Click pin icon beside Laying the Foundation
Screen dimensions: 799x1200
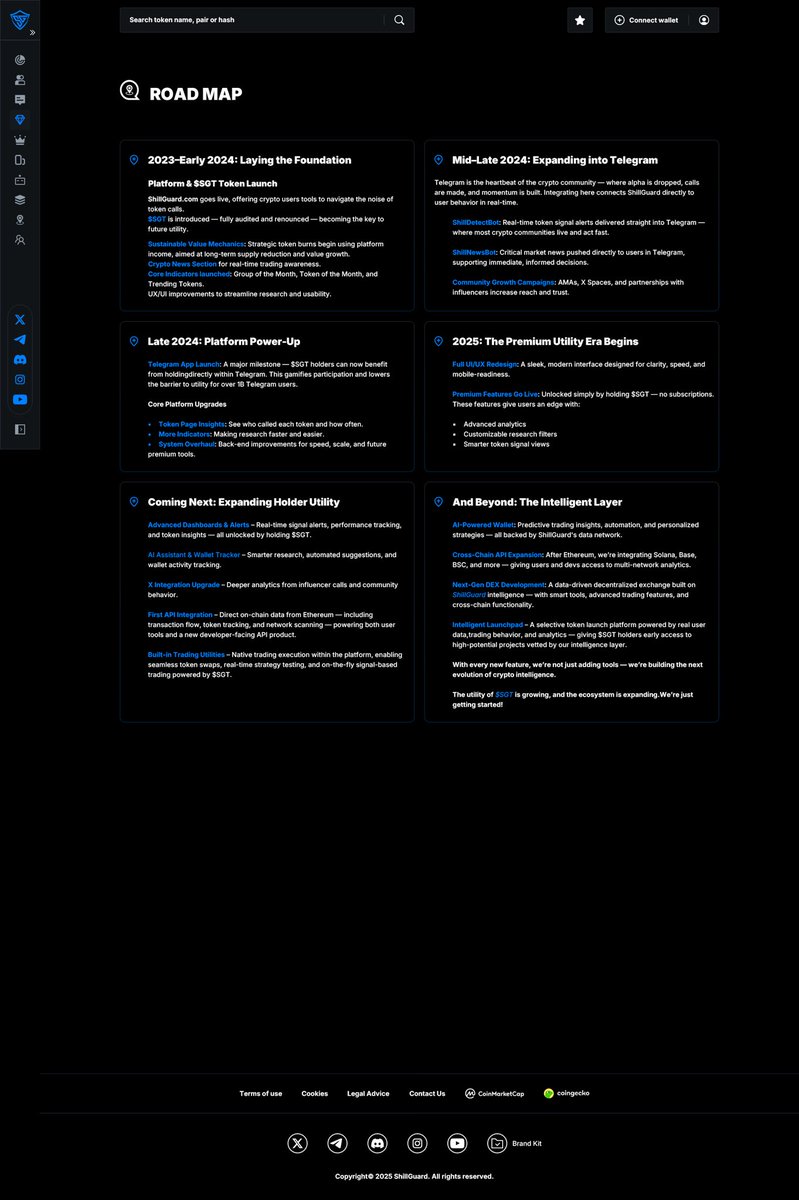(134, 160)
